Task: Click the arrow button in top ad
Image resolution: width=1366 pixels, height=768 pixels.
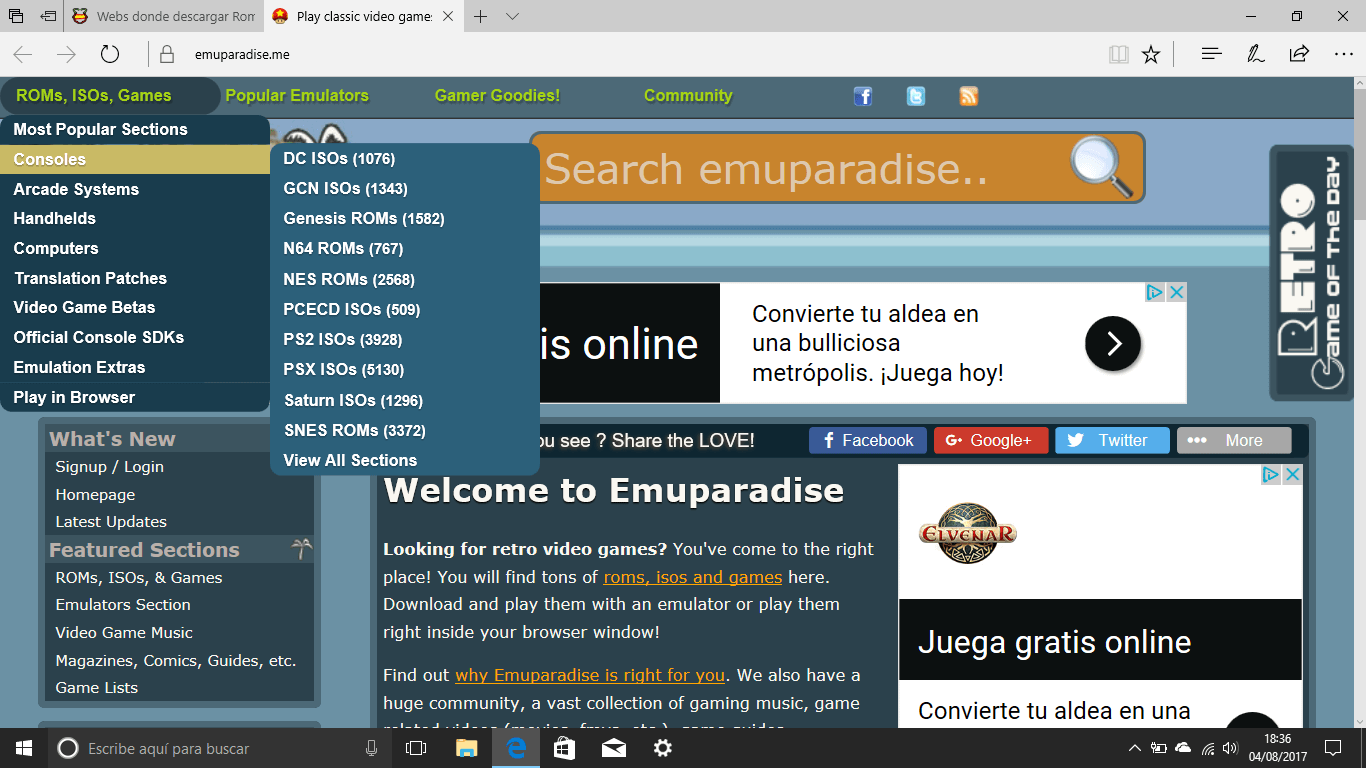Action: point(1113,344)
